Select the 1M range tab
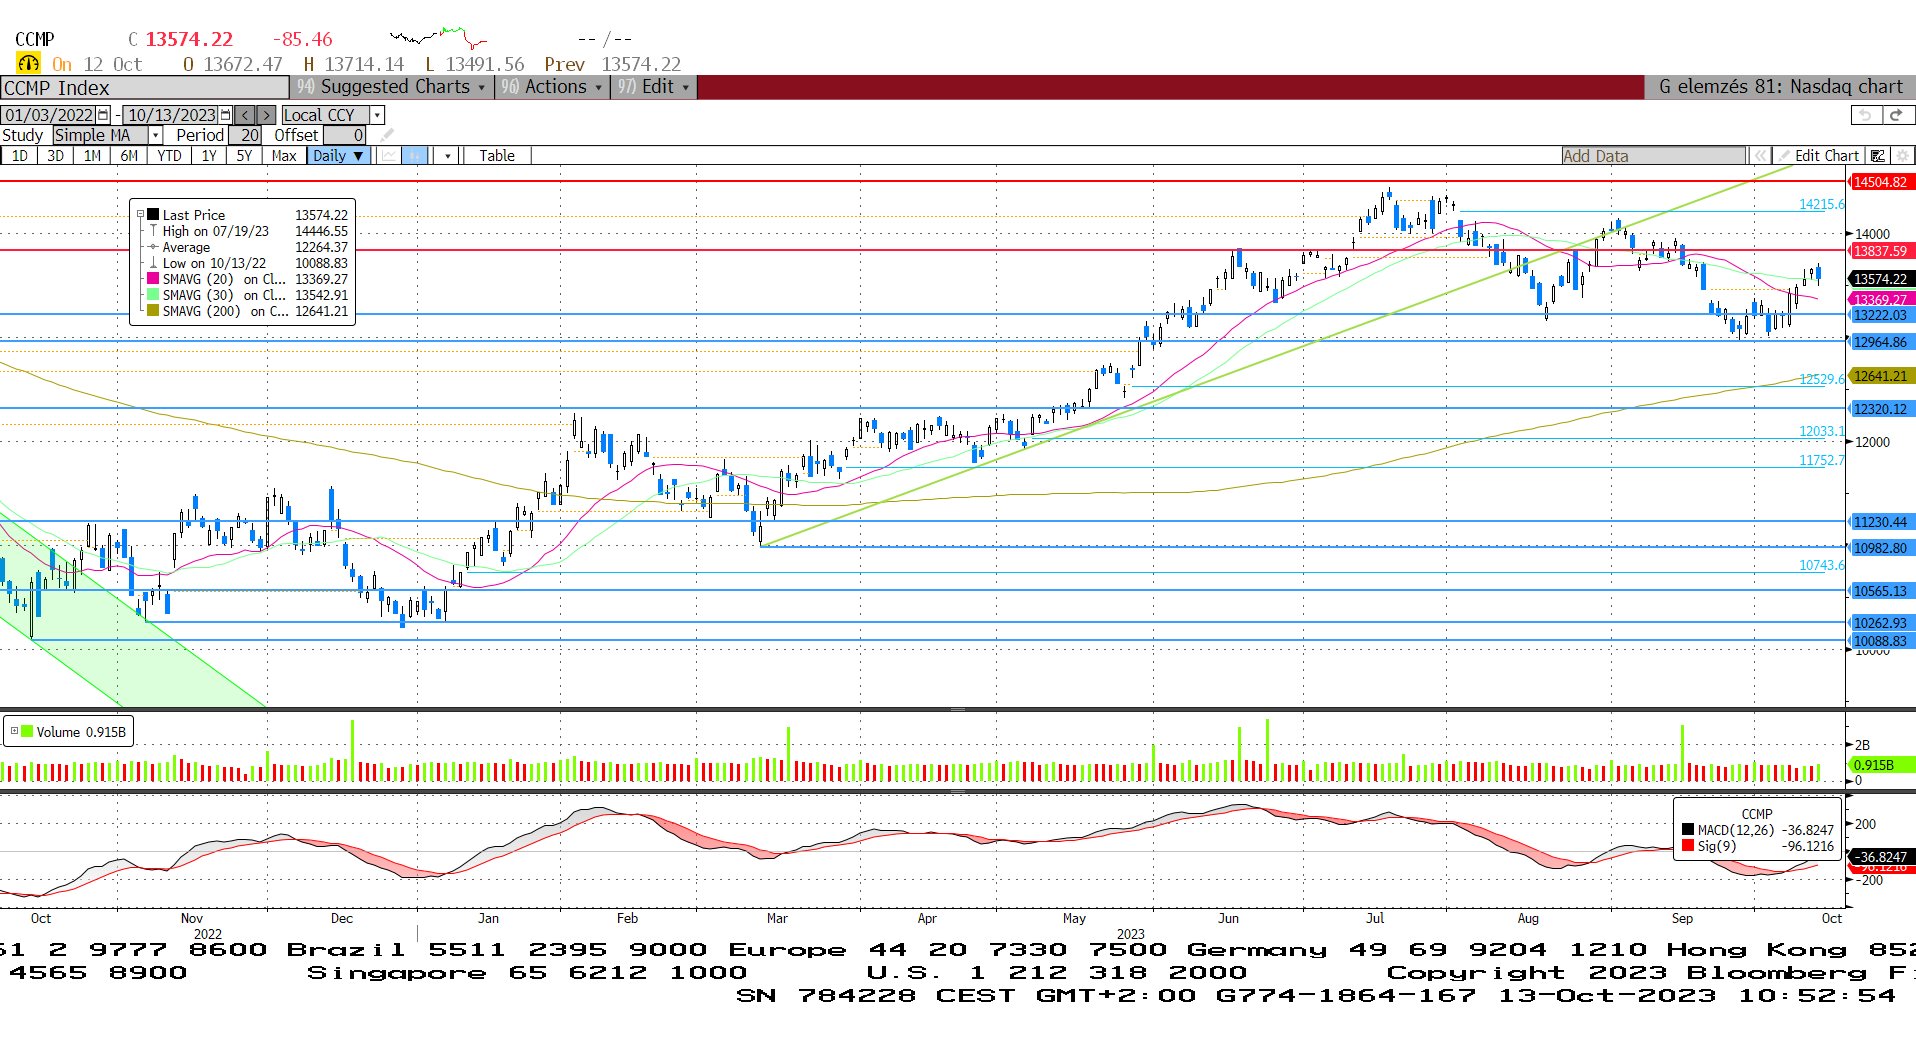The height and width of the screenshot is (1051, 1916). click(x=92, y=156)
